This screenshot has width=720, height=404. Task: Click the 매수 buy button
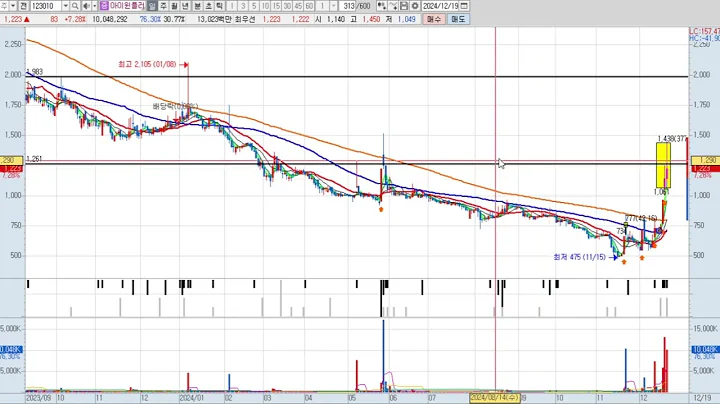click(433, 19)
